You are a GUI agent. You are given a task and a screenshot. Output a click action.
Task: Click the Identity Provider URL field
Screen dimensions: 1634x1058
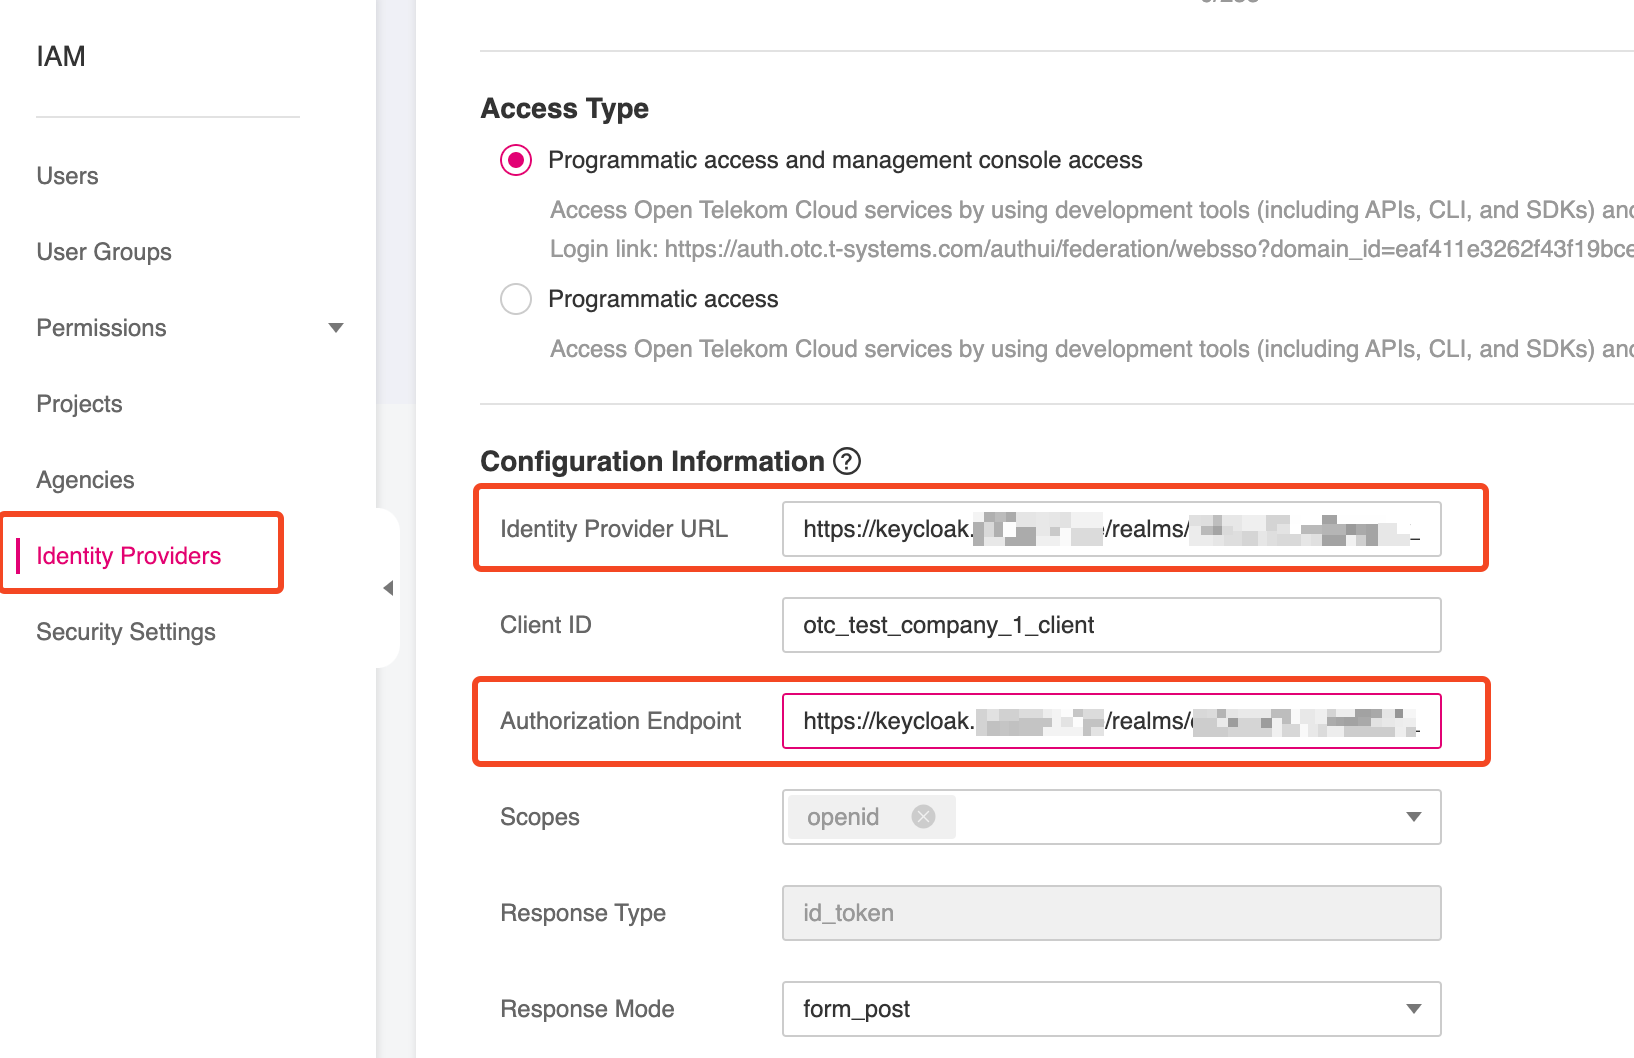(1110, 529)
